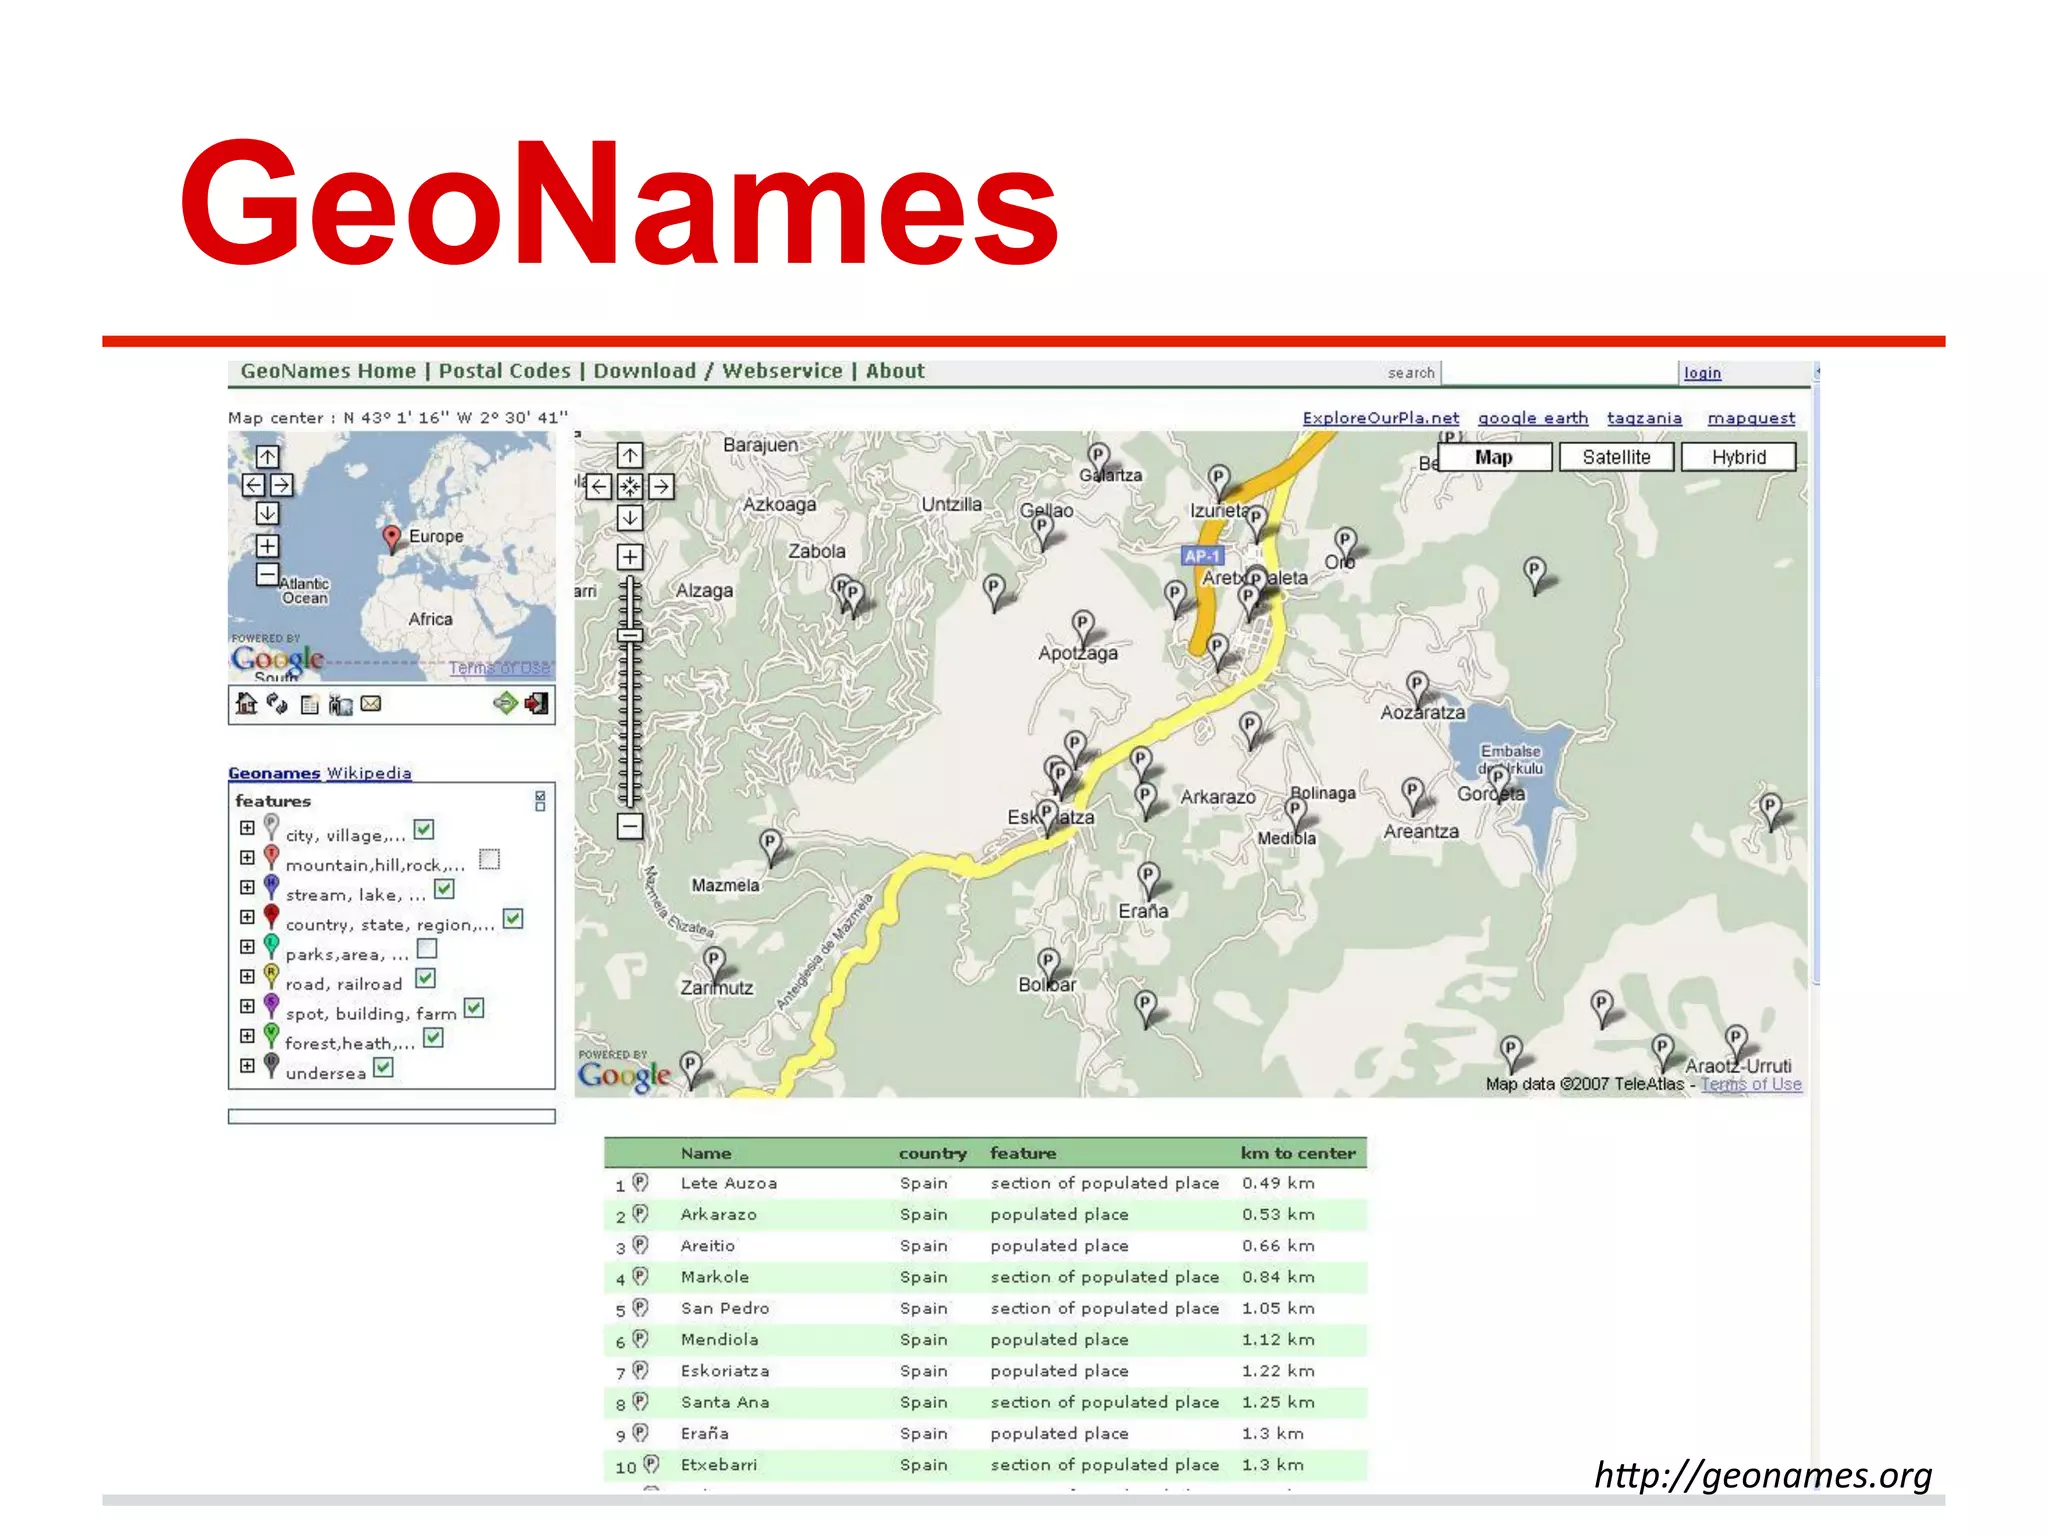
Task: Recenter main map with center icon
Action: tap(630, 487)
